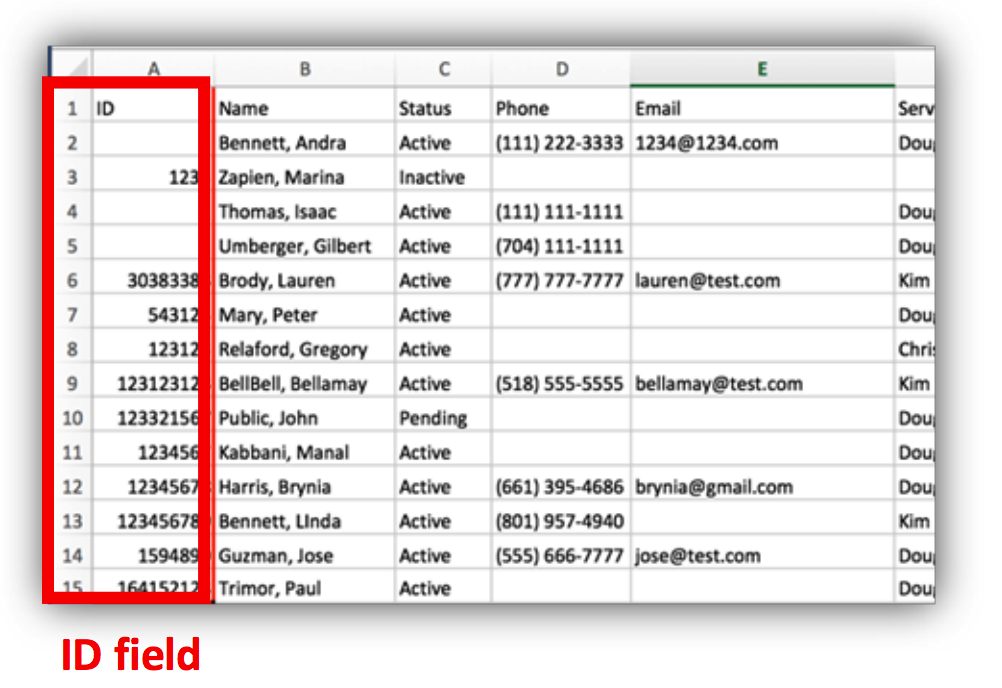Screen dimensions: 1002x688
Task: Select cell with Brody, Lauren
Action: 305,281
